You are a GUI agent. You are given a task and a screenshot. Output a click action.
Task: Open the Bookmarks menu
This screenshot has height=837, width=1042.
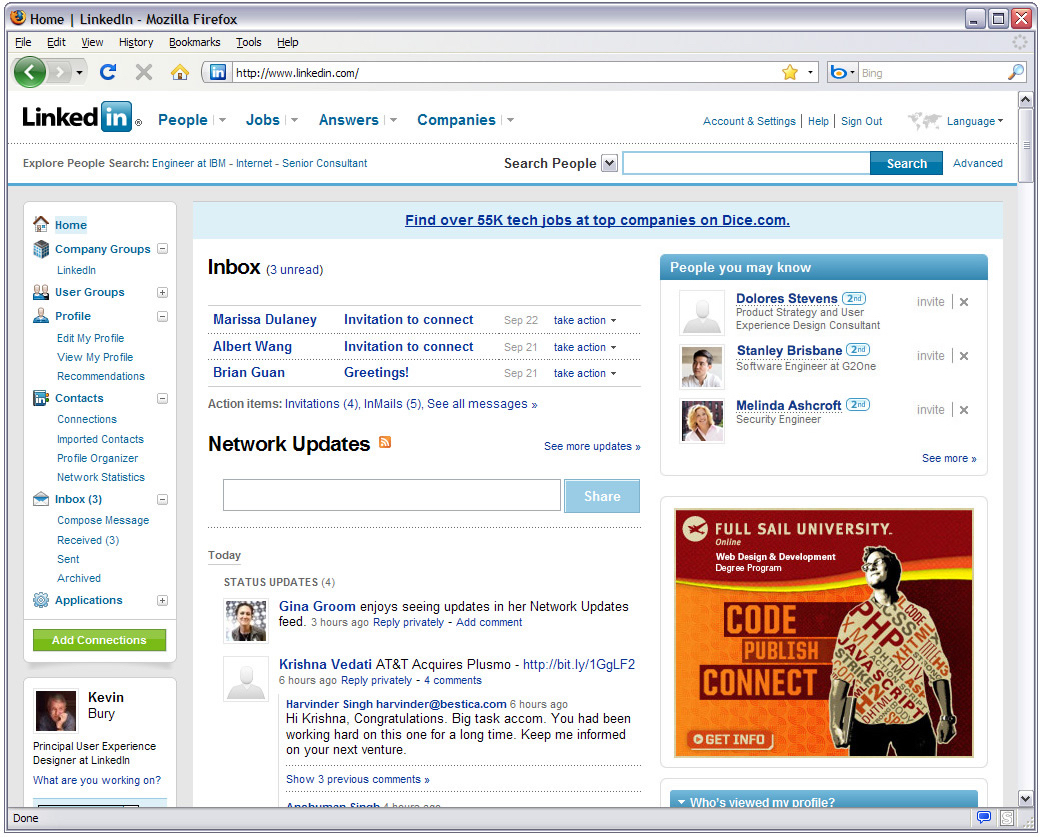[x=195, y=42]
